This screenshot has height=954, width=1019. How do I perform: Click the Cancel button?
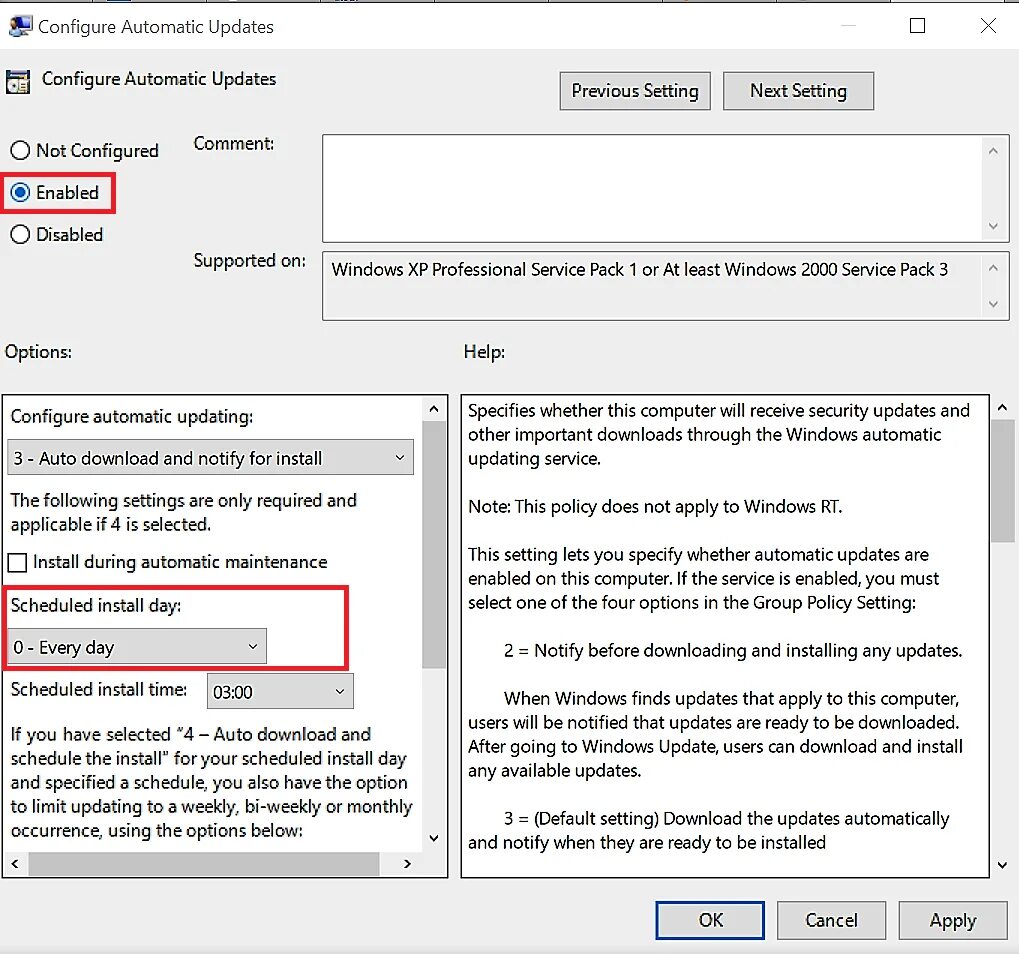click(831, 920)
